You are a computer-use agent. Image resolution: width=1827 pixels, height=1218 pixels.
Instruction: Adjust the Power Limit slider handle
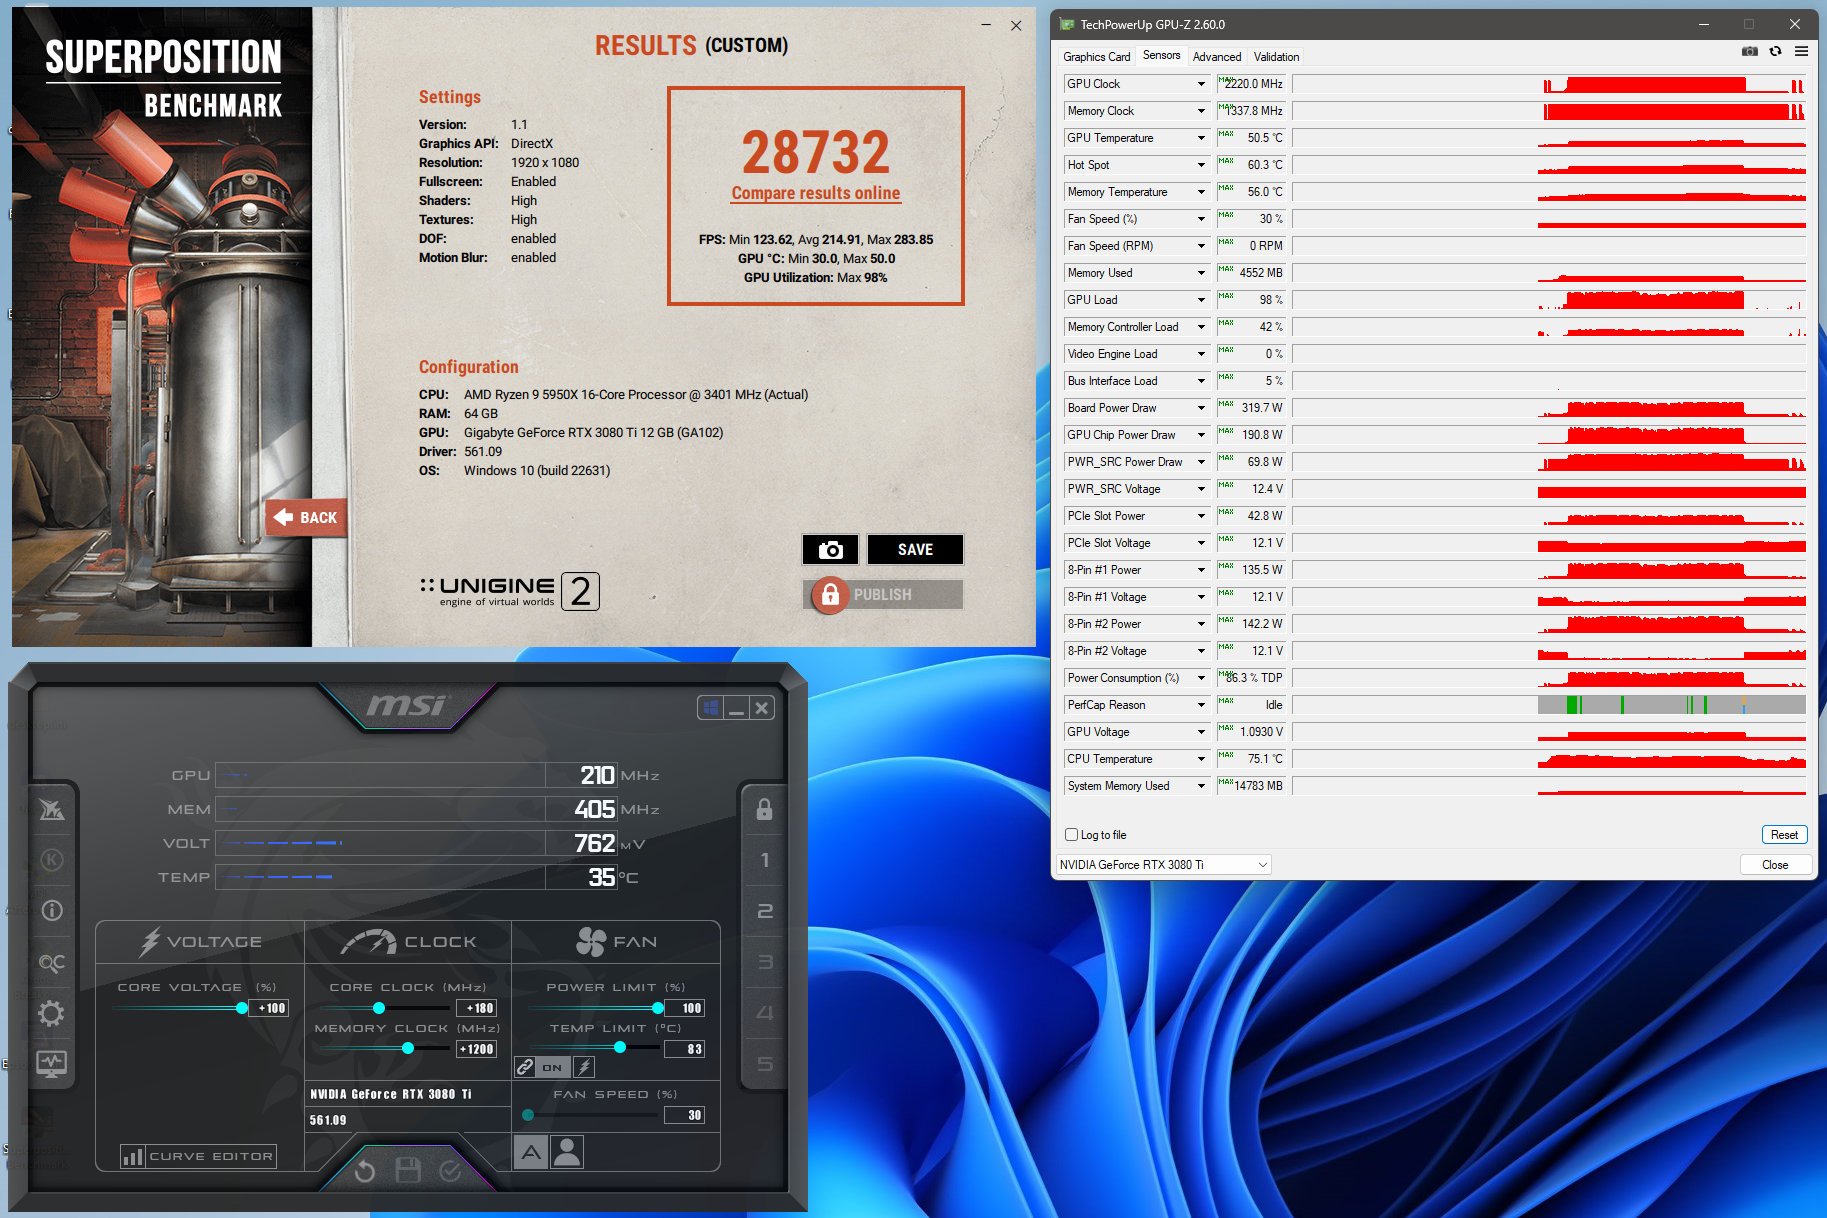pos(657,1008)
